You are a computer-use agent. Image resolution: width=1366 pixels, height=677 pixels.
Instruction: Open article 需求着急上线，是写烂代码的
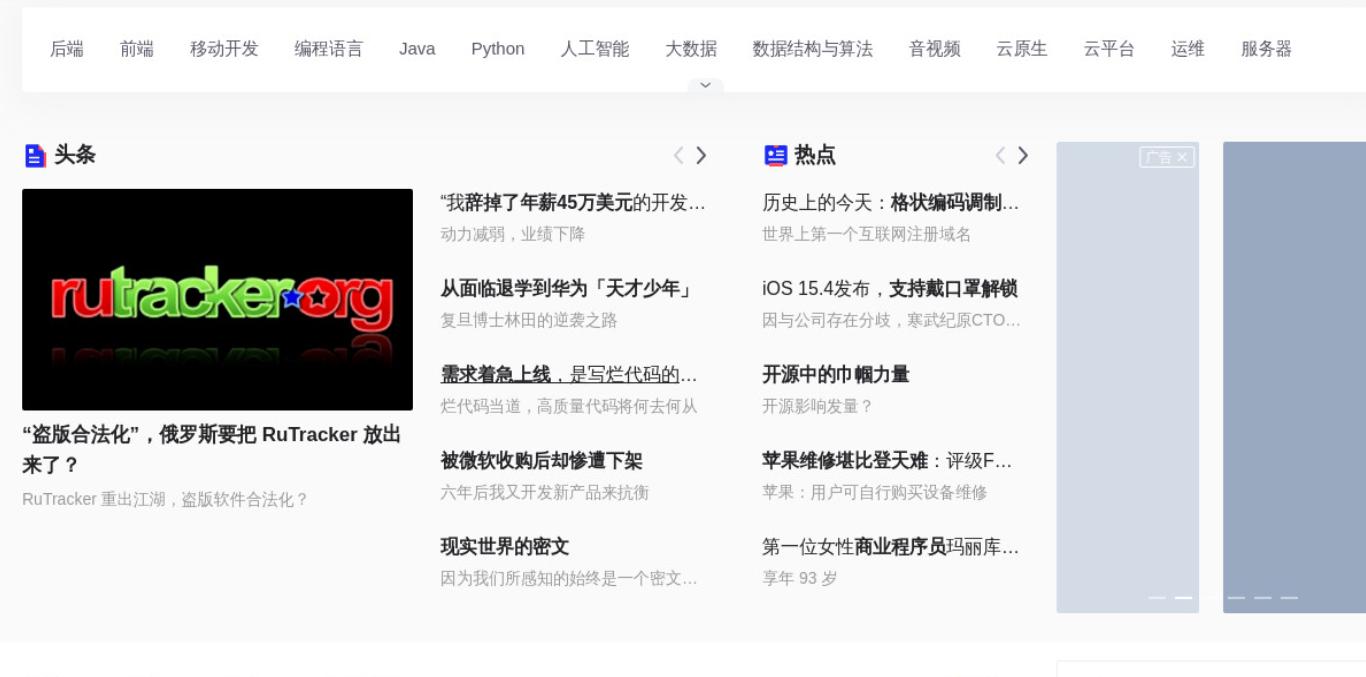(569, 375)
